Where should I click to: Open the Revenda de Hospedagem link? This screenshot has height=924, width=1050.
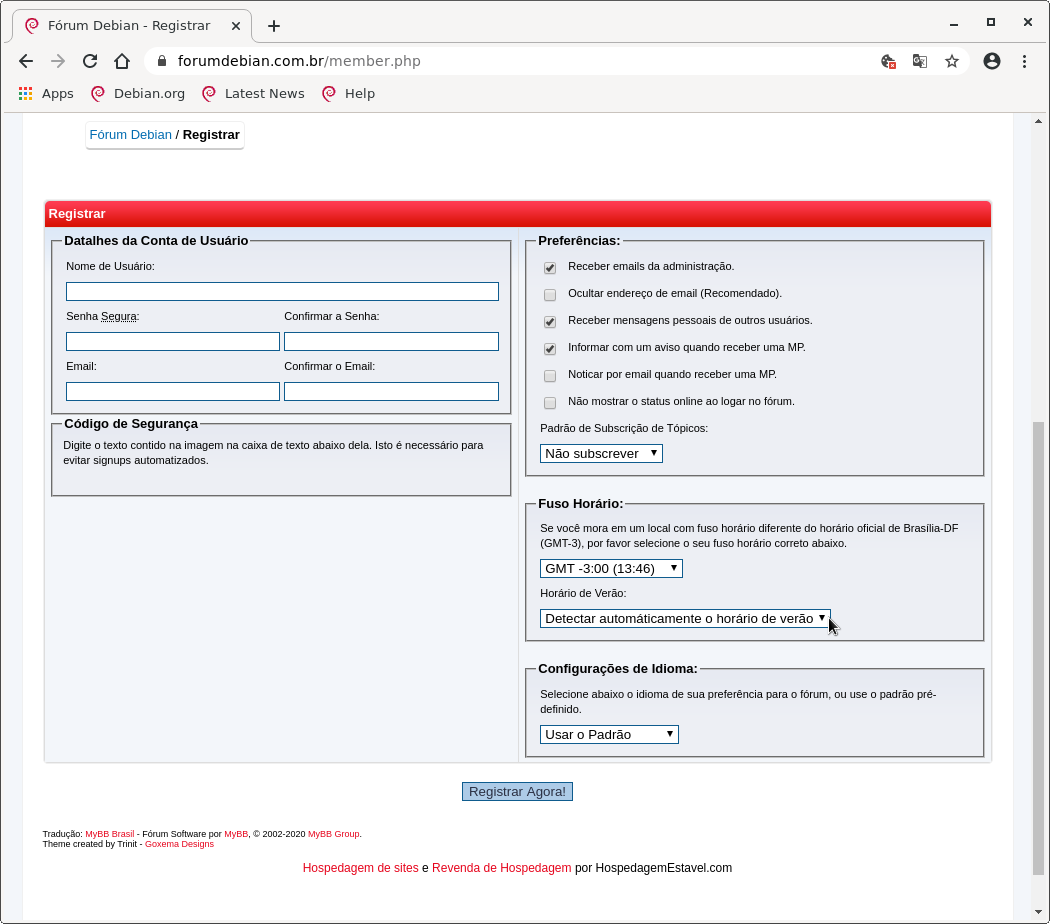(502, 868)
